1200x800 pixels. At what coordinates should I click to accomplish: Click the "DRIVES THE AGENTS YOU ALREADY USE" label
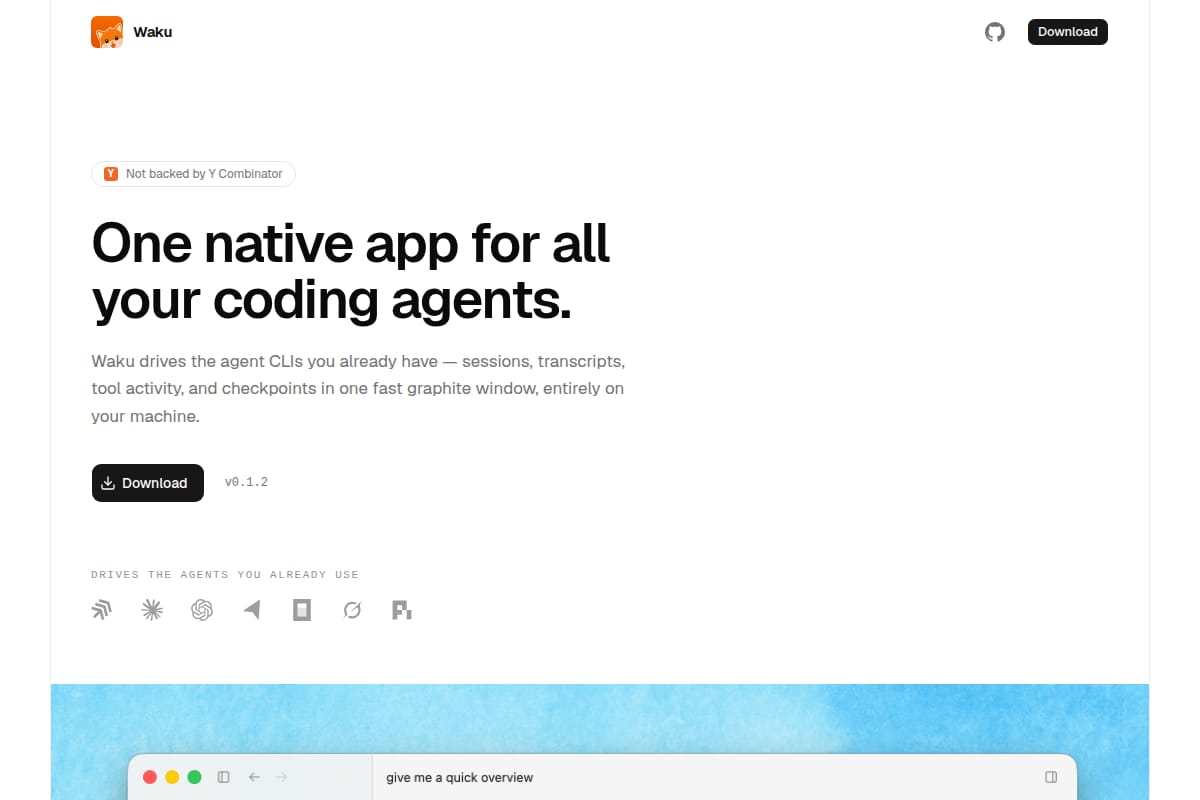[225, 575]
